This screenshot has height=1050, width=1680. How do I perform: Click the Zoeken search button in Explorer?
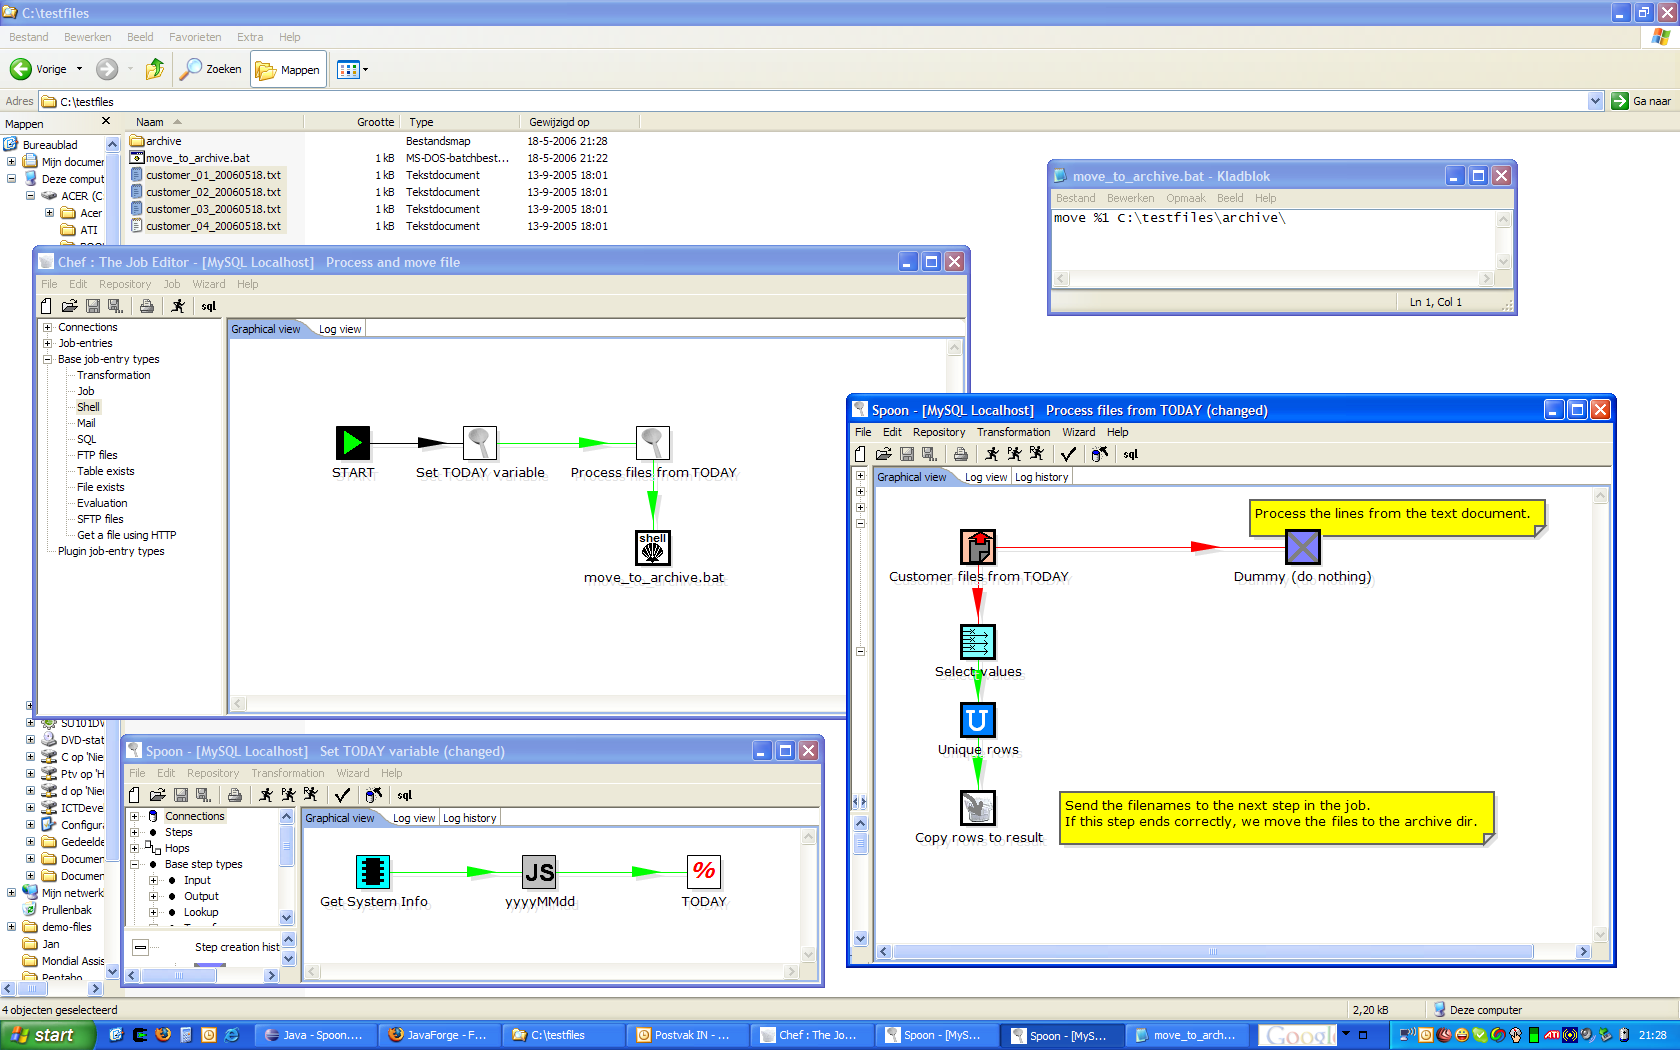[211, 69]
